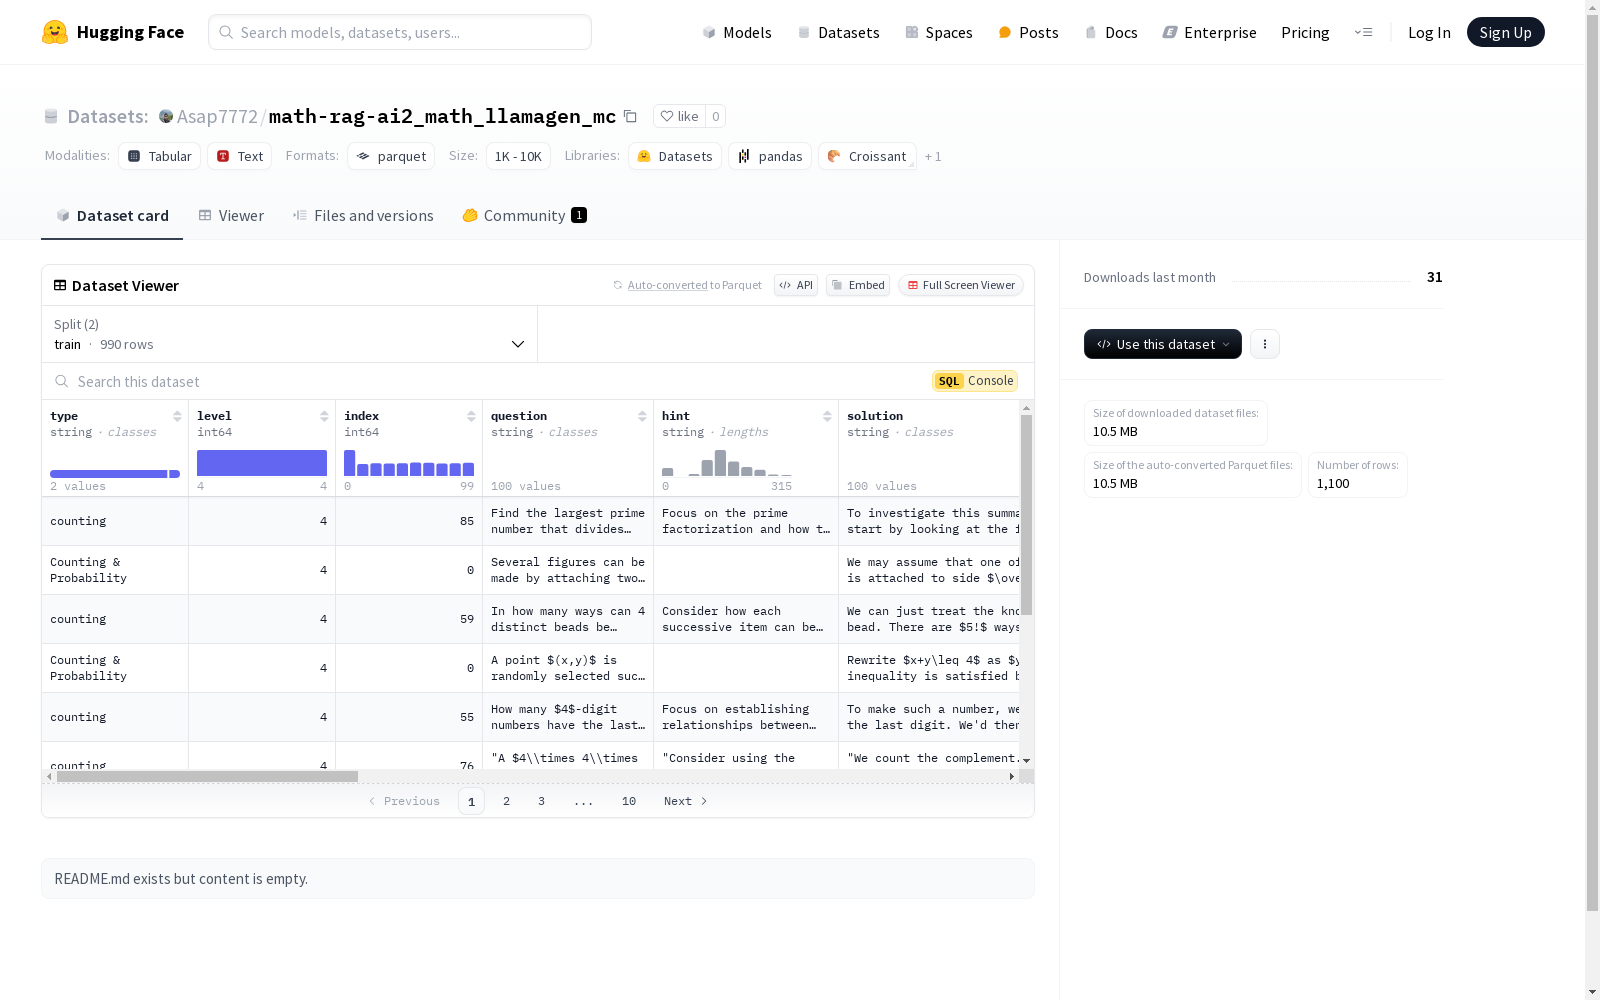Click the Embed button

click(858, 285)
